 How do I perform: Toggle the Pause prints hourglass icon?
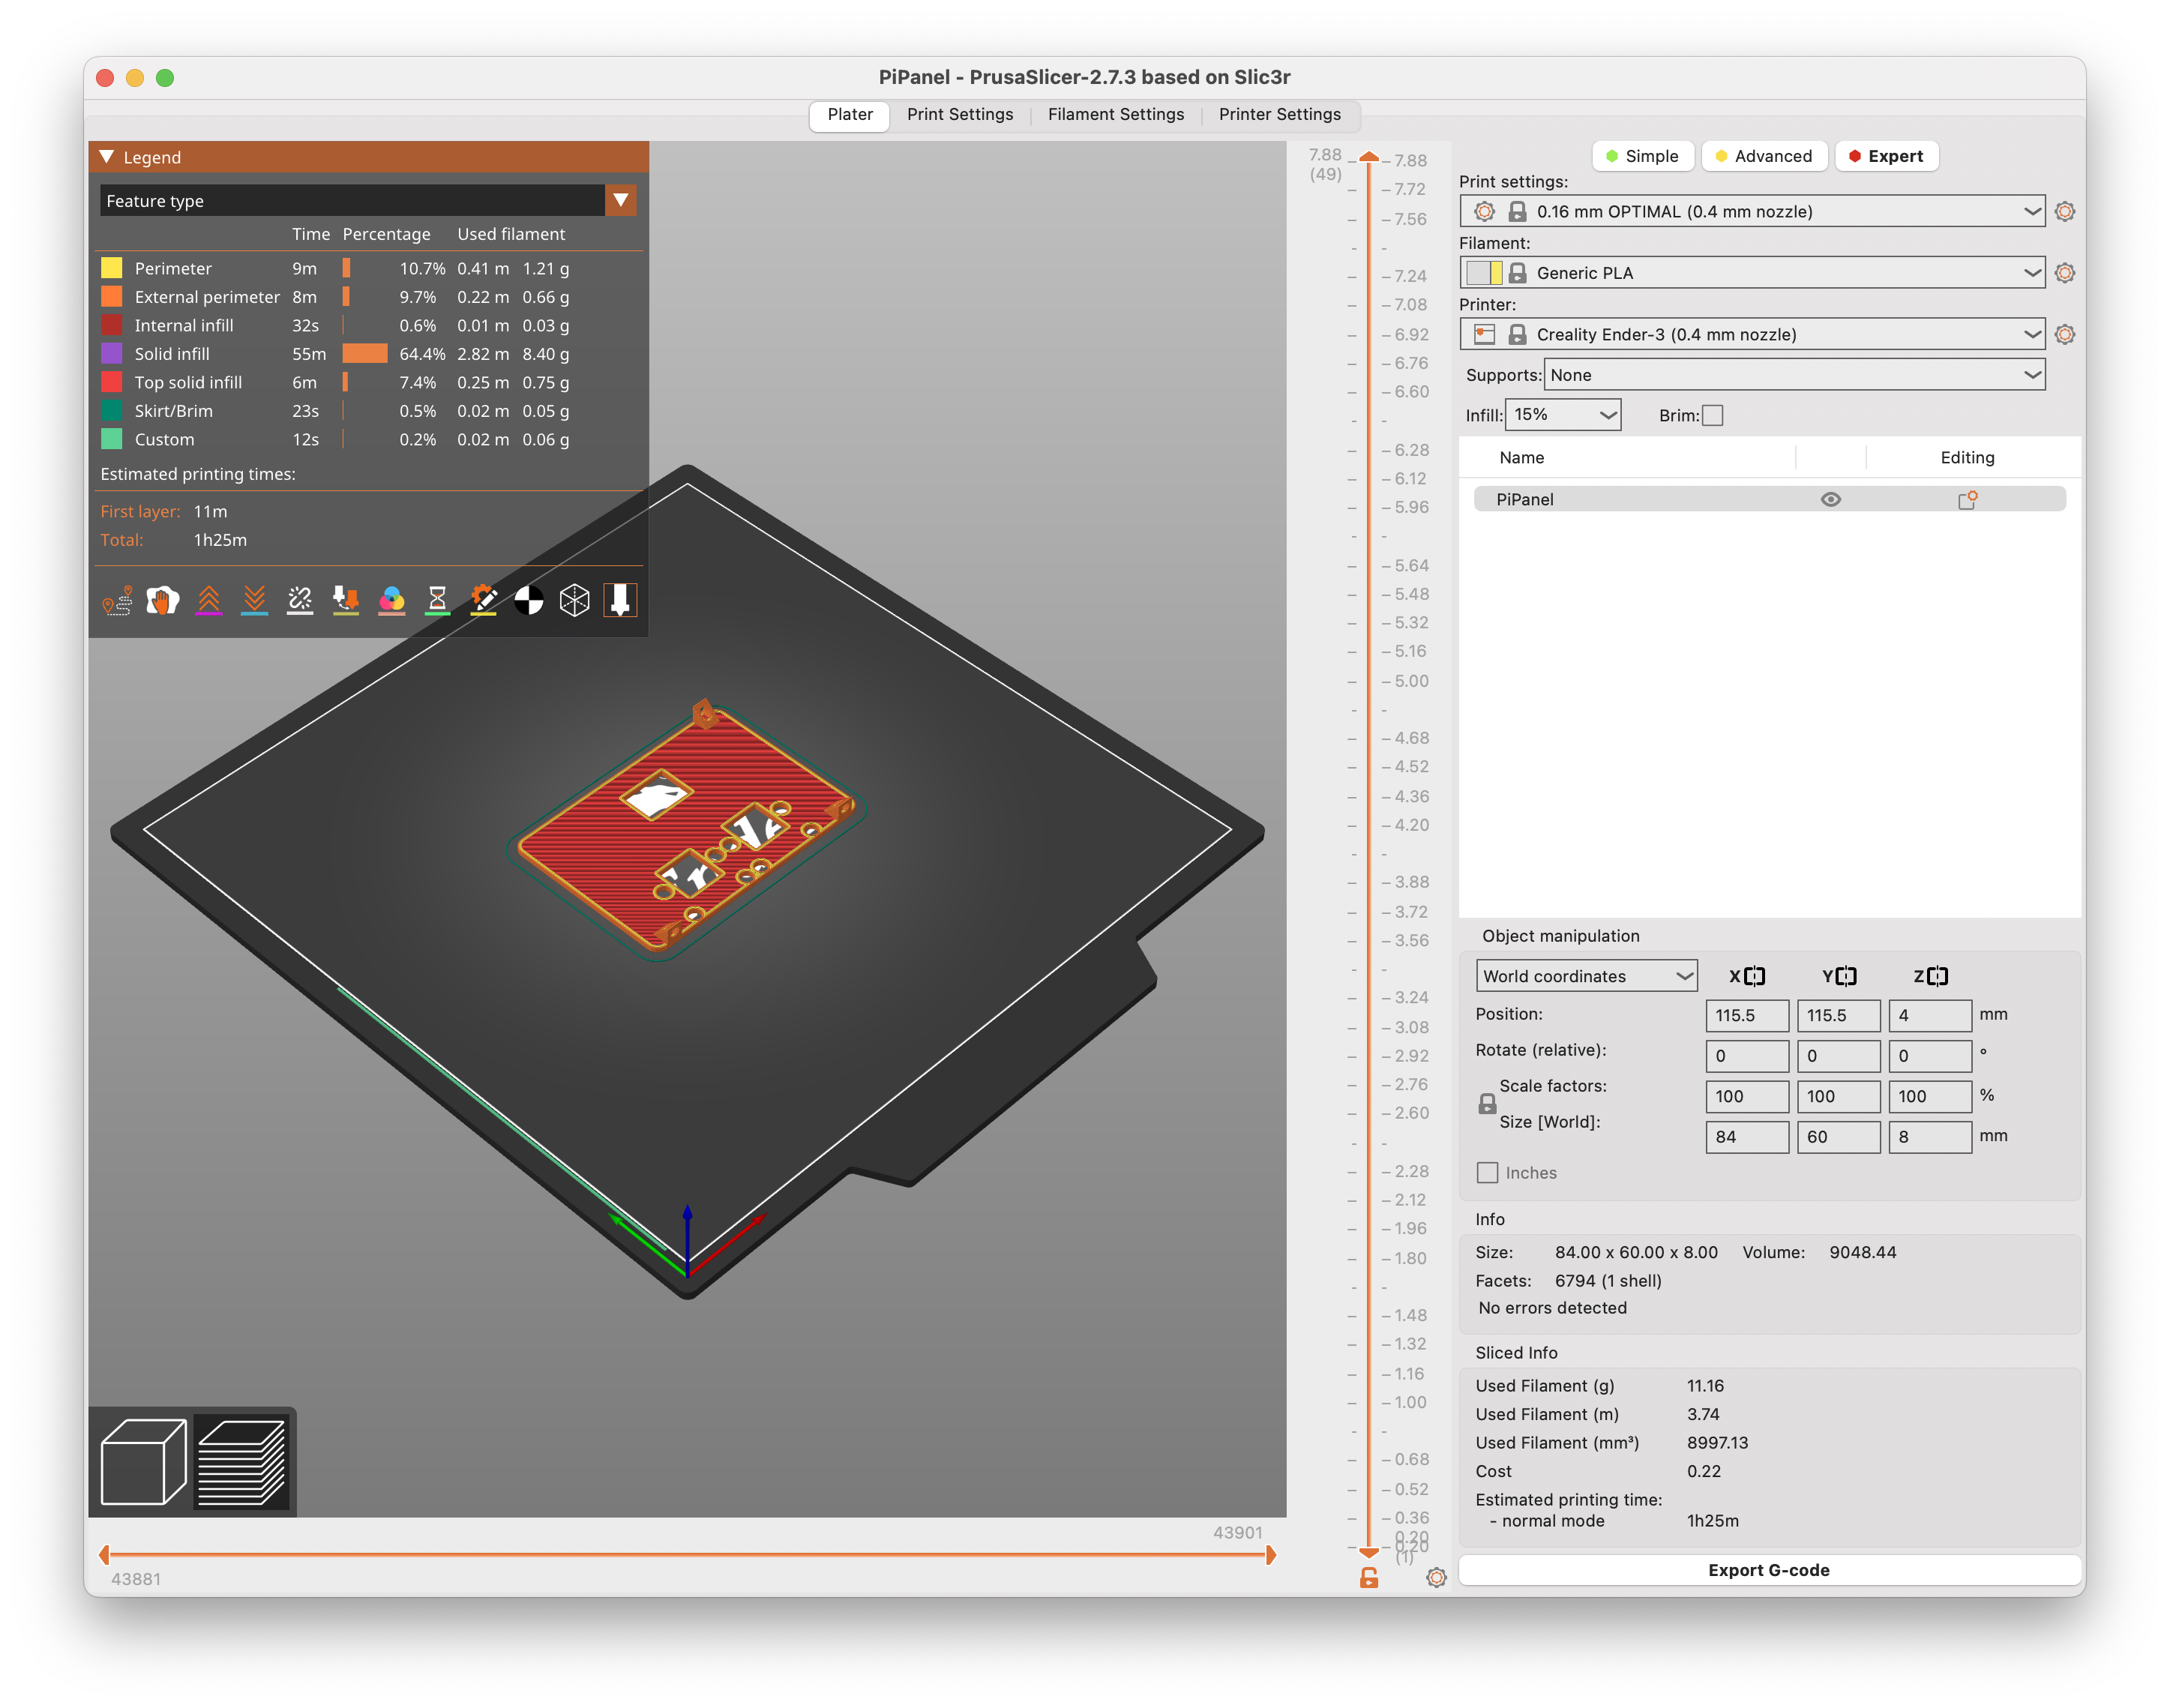(x=437, y=600)
